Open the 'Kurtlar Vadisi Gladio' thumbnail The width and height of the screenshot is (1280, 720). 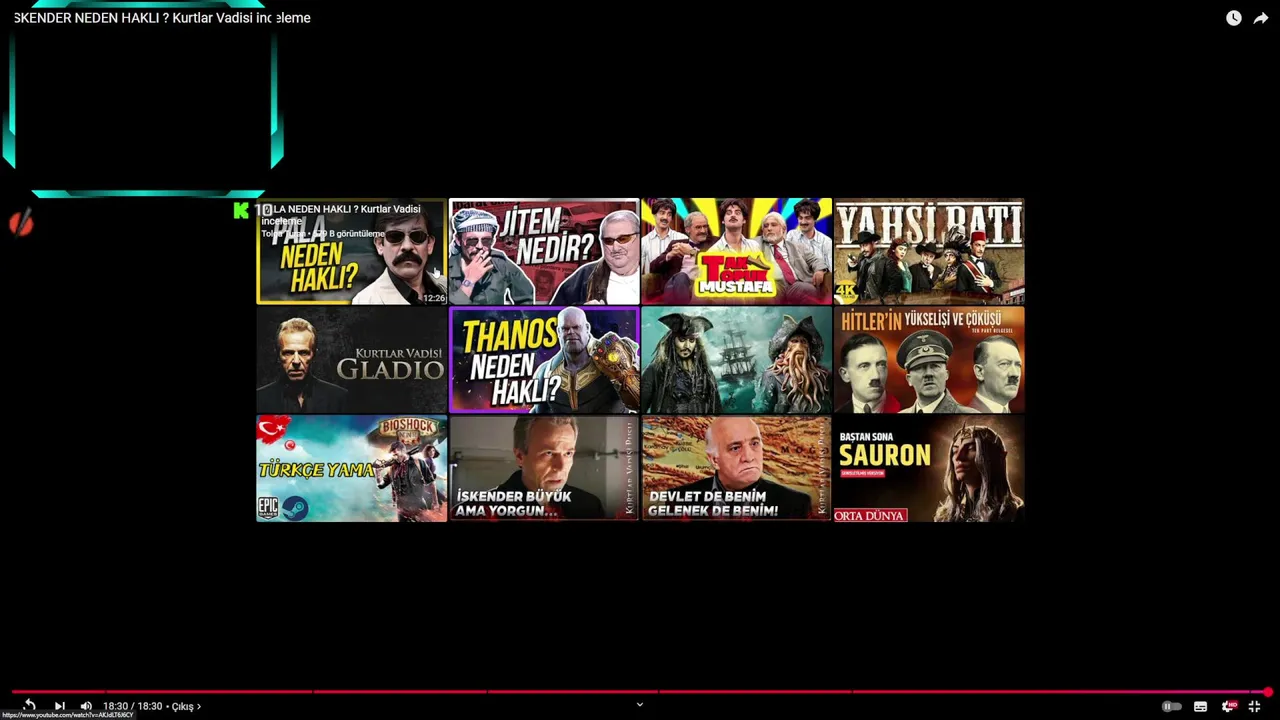click(x=351, y=360)
